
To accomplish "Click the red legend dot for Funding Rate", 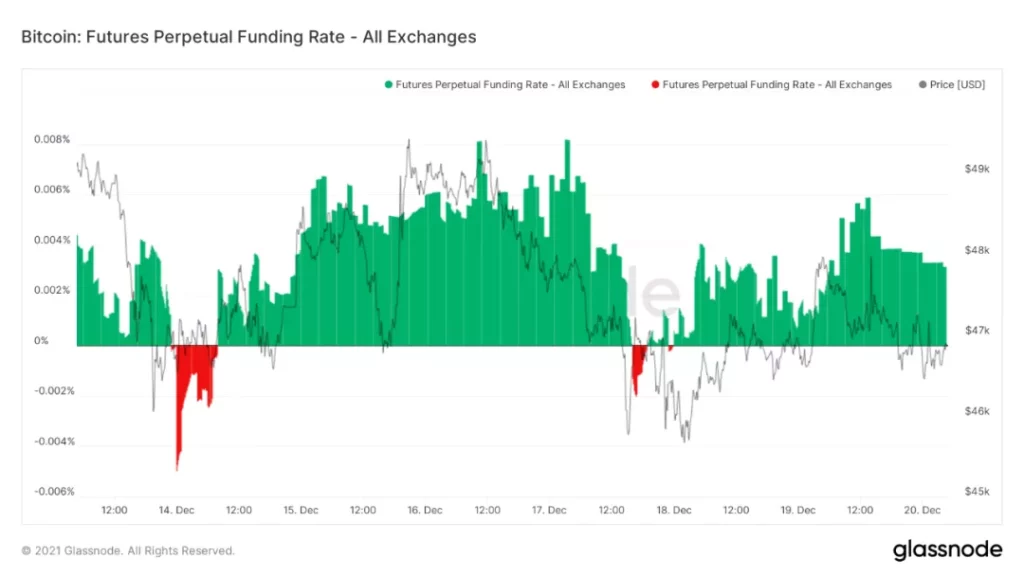I will (655, 85).
